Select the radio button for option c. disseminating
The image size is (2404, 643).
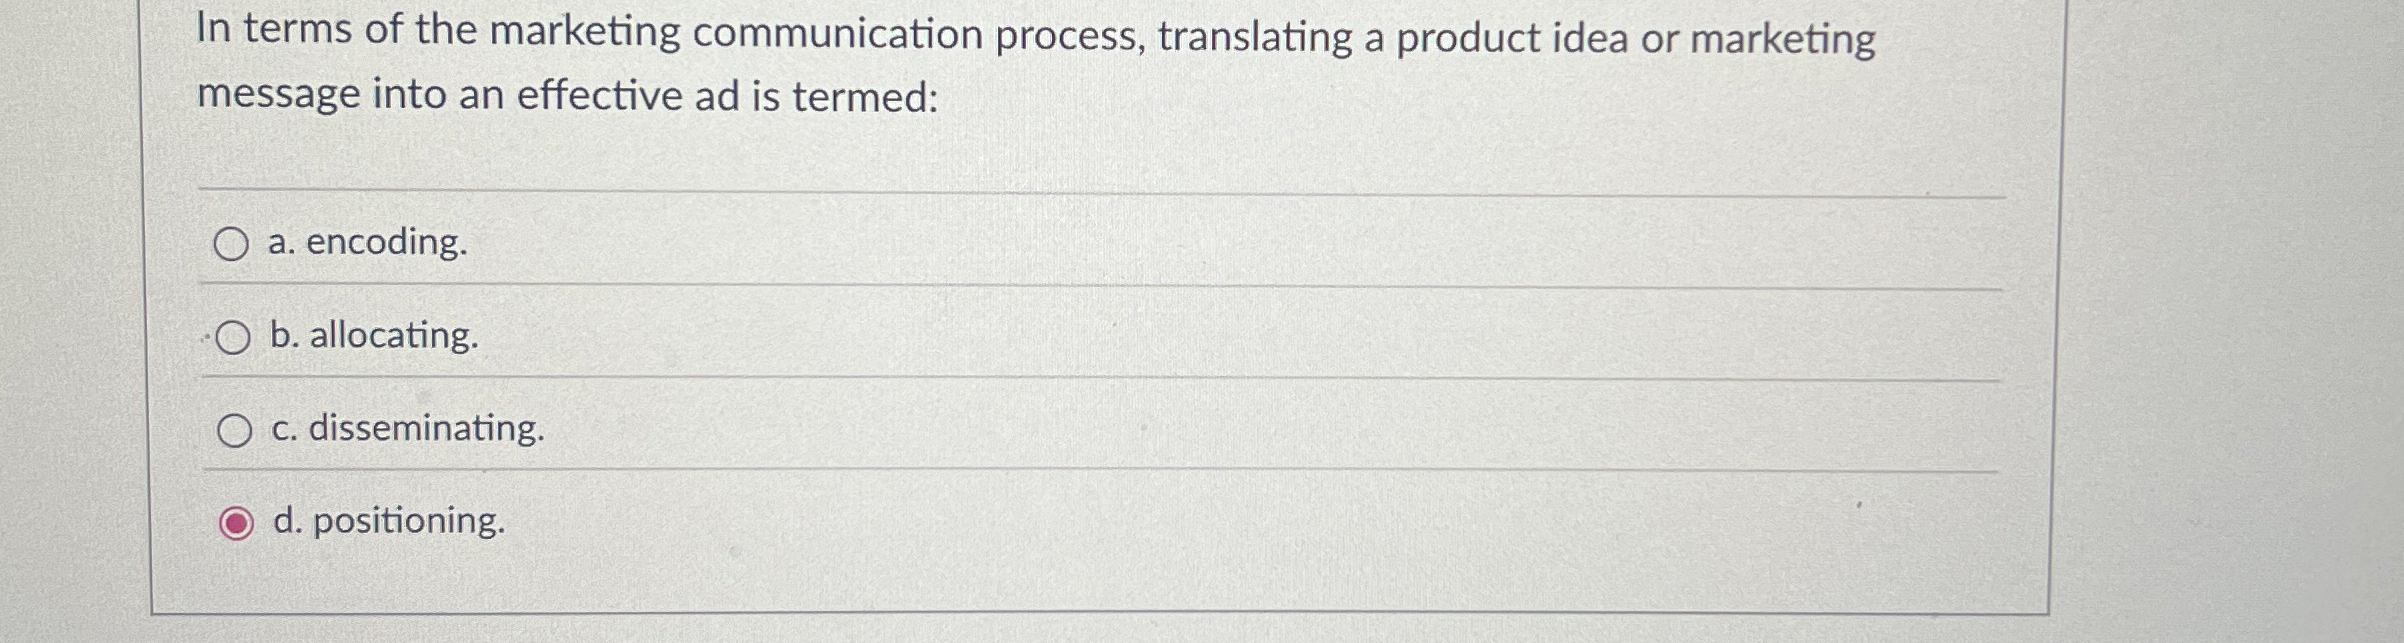click(x=237, y=431)
